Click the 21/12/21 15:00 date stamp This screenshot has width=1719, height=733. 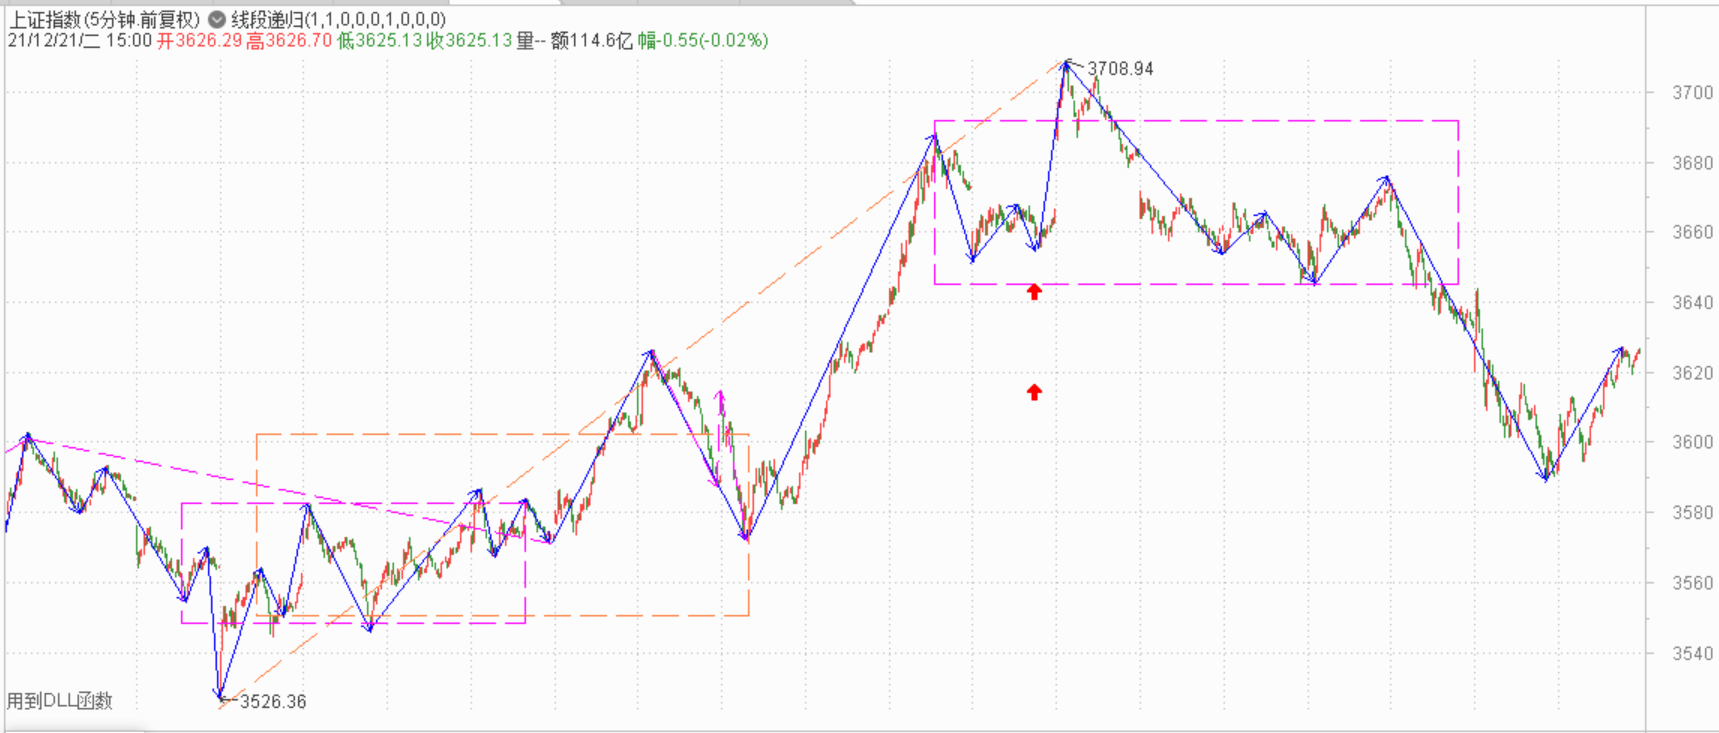tap(80, 41)
